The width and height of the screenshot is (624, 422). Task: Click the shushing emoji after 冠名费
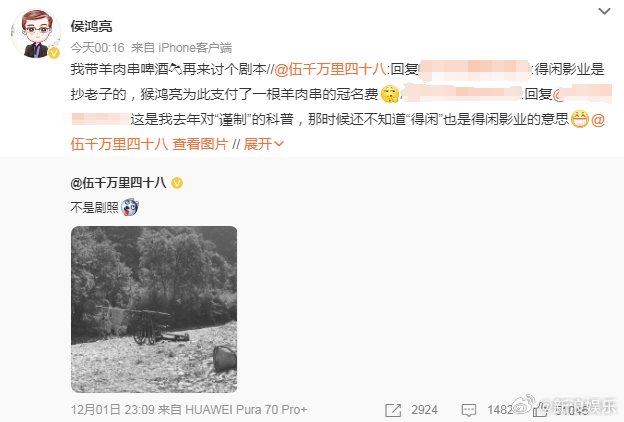click(x=390, y=94)
